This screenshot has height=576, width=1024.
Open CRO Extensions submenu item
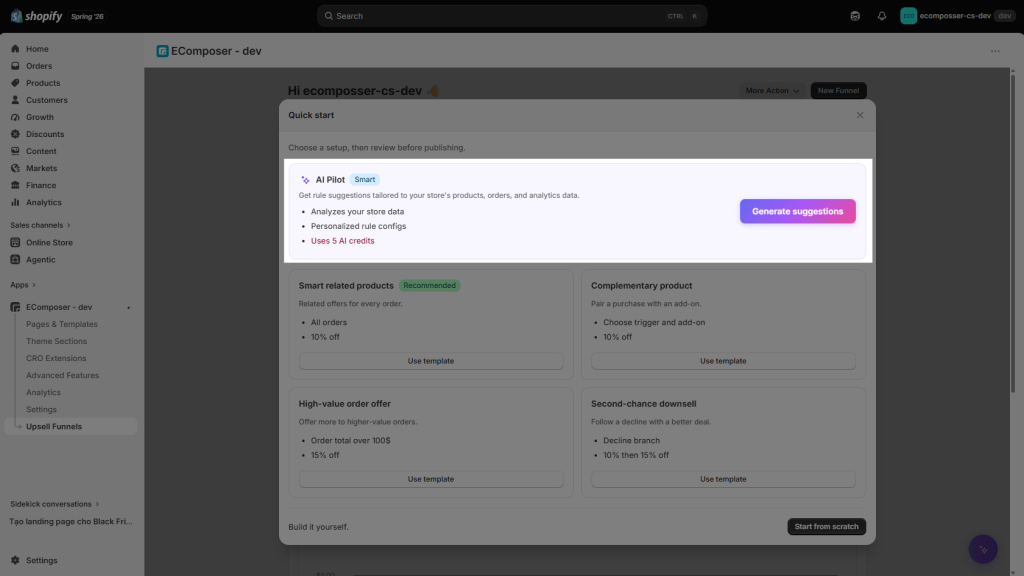(56, 358)
